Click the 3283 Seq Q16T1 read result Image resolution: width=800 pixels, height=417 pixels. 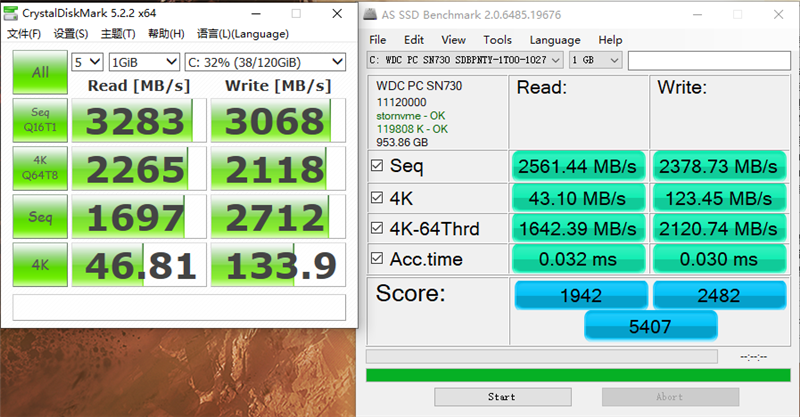click(x=139, y=120)
